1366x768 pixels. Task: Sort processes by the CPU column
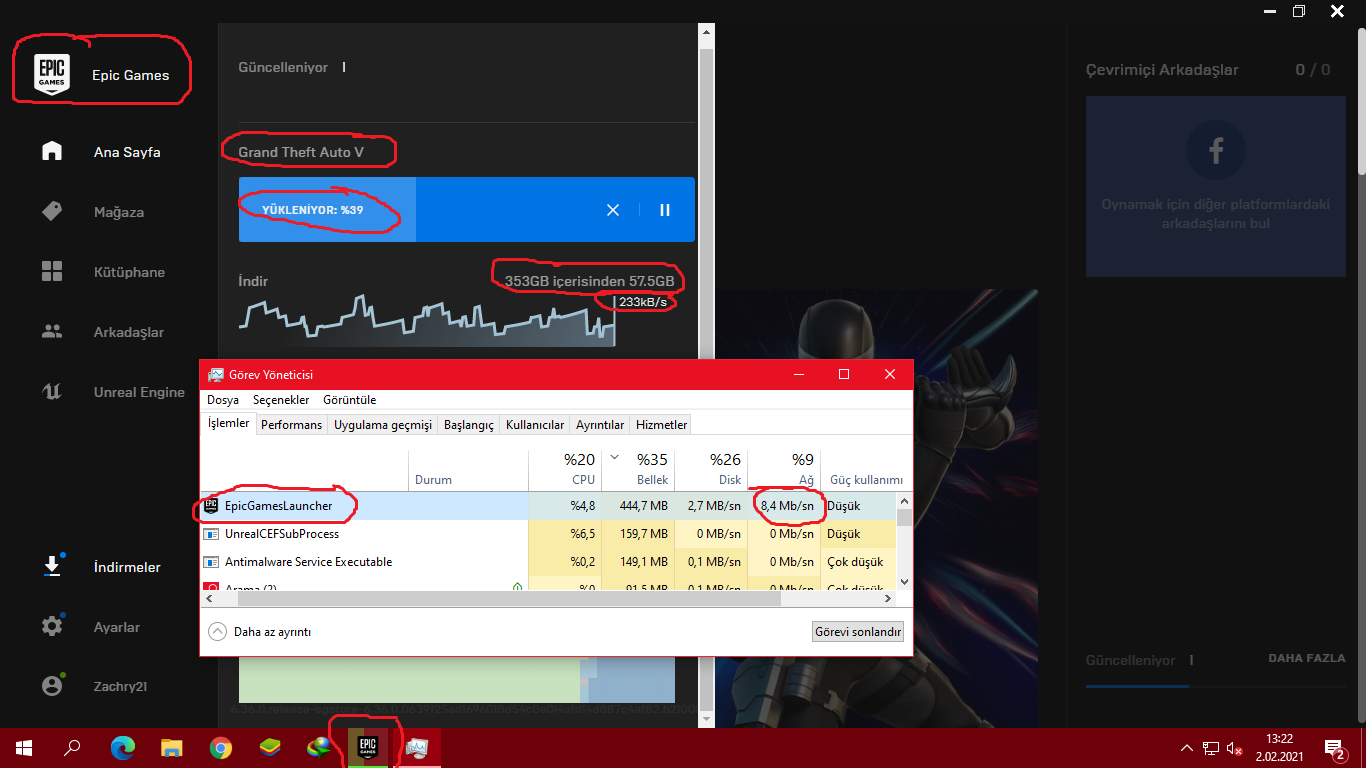pyautogui.click(x=565, y=469)
